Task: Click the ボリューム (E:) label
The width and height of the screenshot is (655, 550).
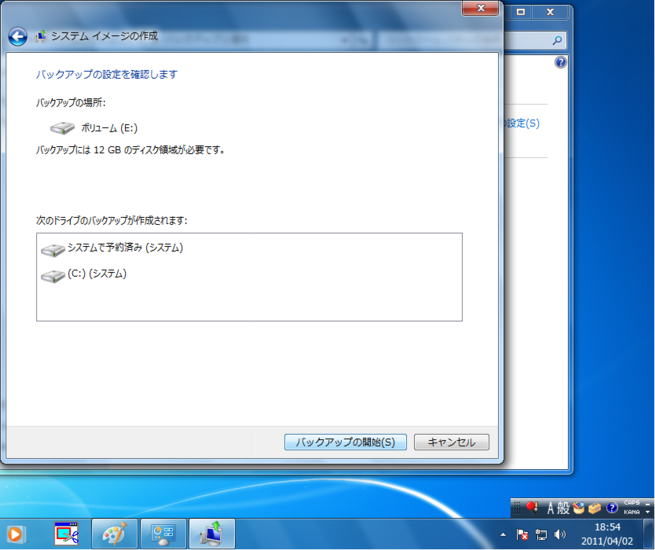Action: click(109, 128)
